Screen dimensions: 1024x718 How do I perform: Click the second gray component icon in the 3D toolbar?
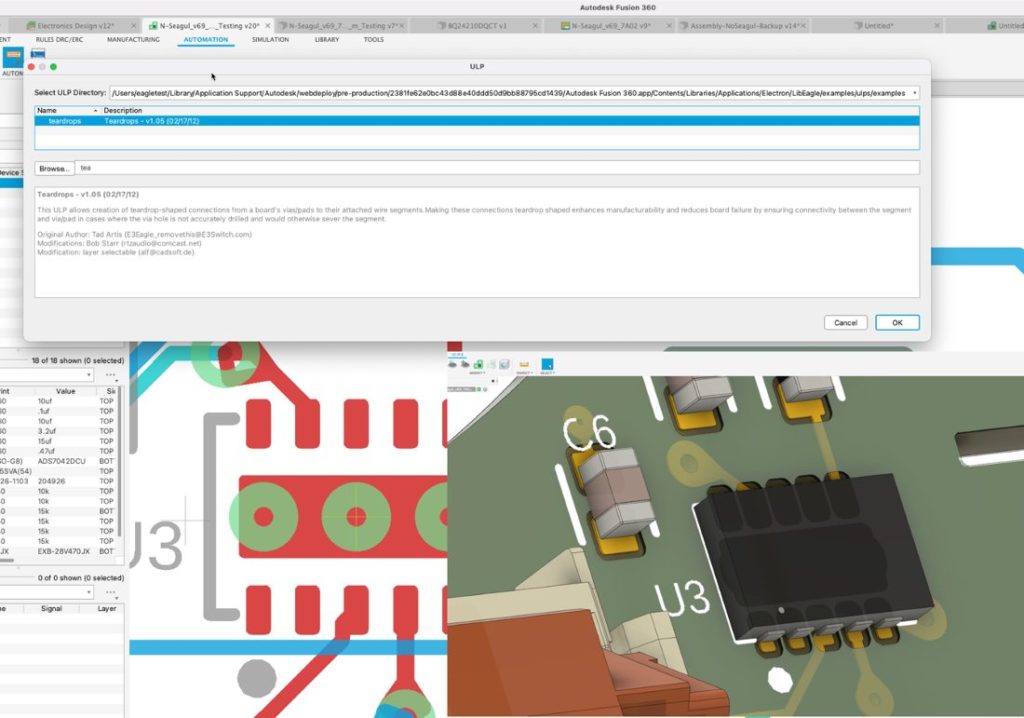[465, 364]
